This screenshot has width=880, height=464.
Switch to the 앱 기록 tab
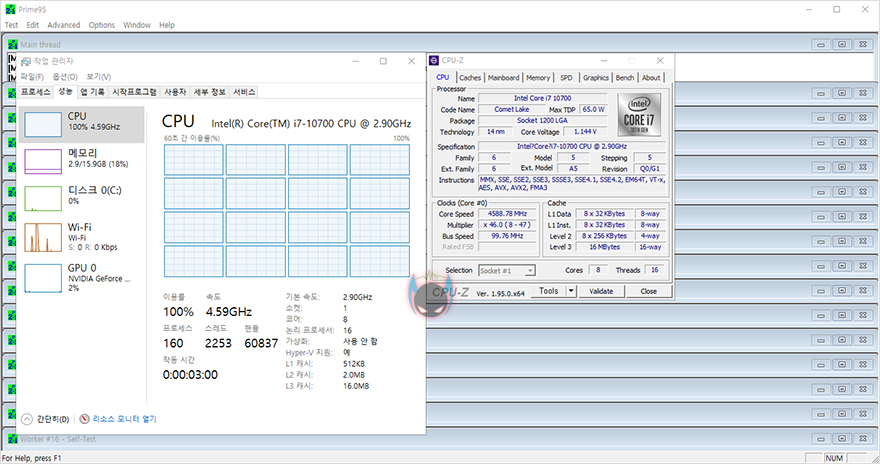tap(92, 92)
